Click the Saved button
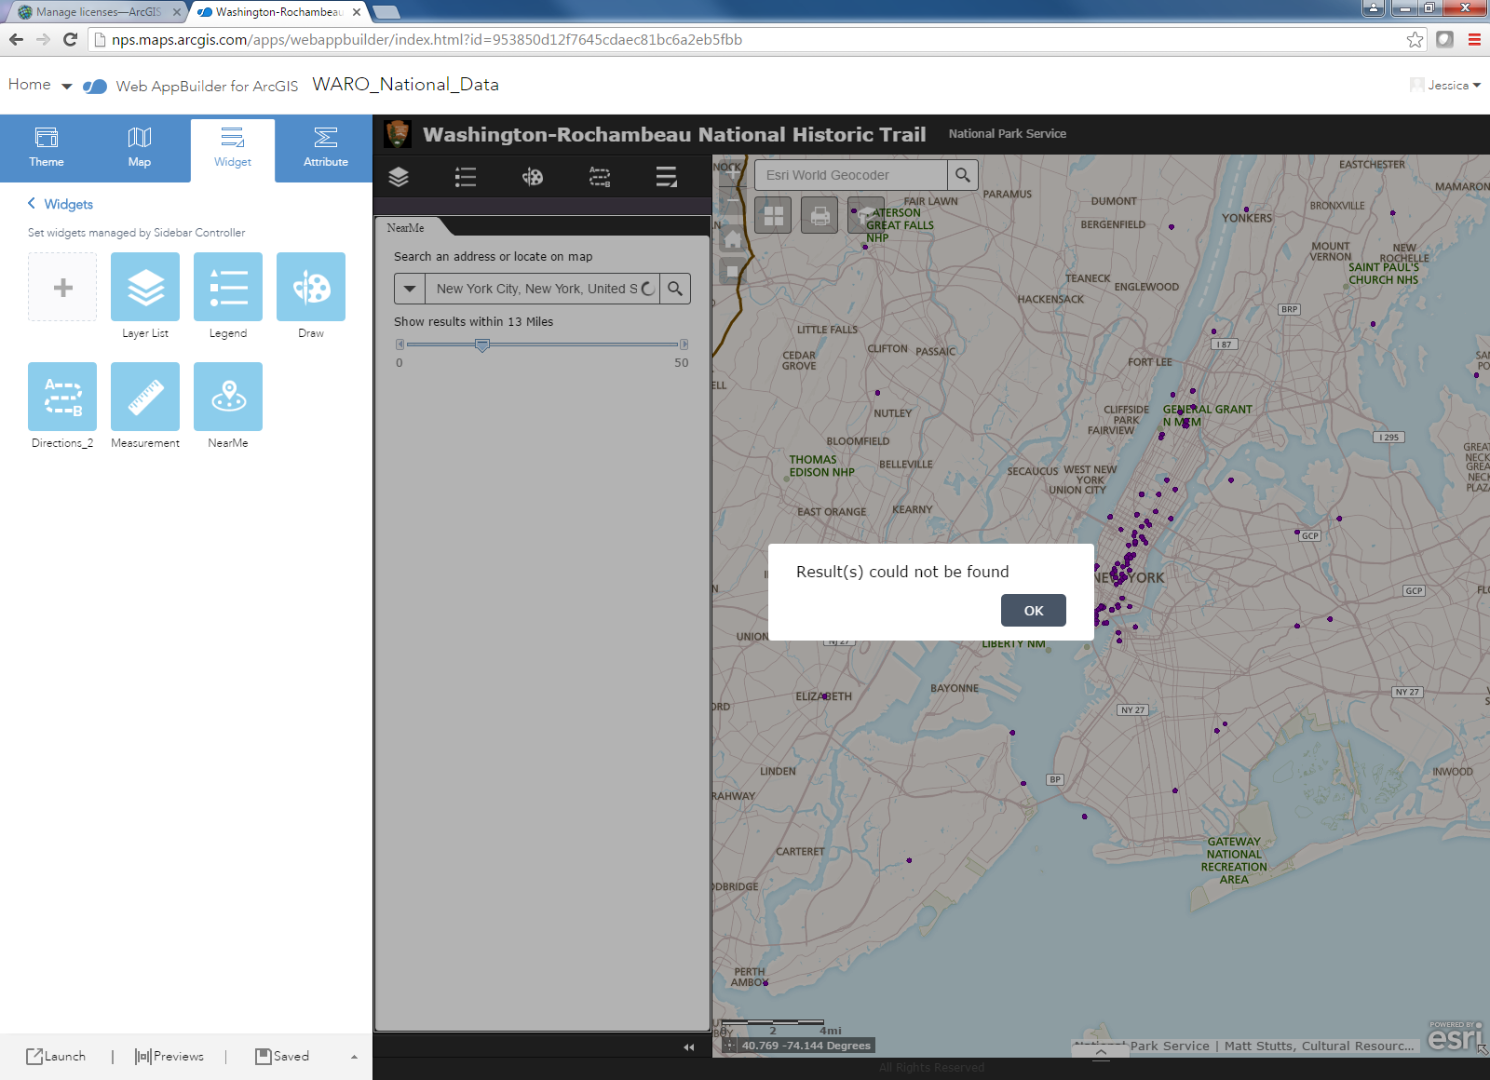Screen dimensions: 1490x1080 click(x=282, y=1057)
